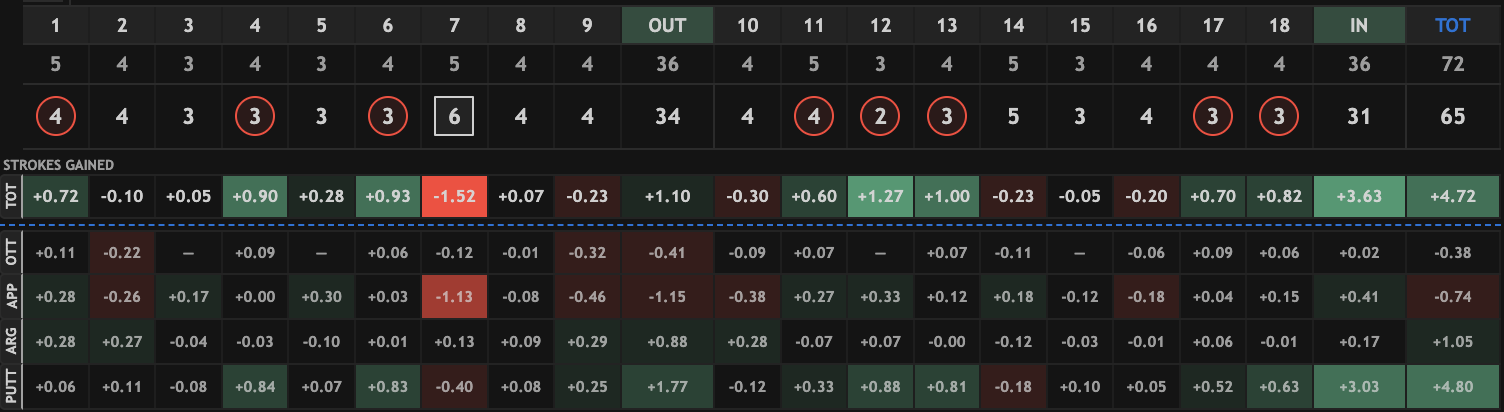Click the IN column header
This screenshot has width=1504, height=412.
click(x=1358, y=26)
